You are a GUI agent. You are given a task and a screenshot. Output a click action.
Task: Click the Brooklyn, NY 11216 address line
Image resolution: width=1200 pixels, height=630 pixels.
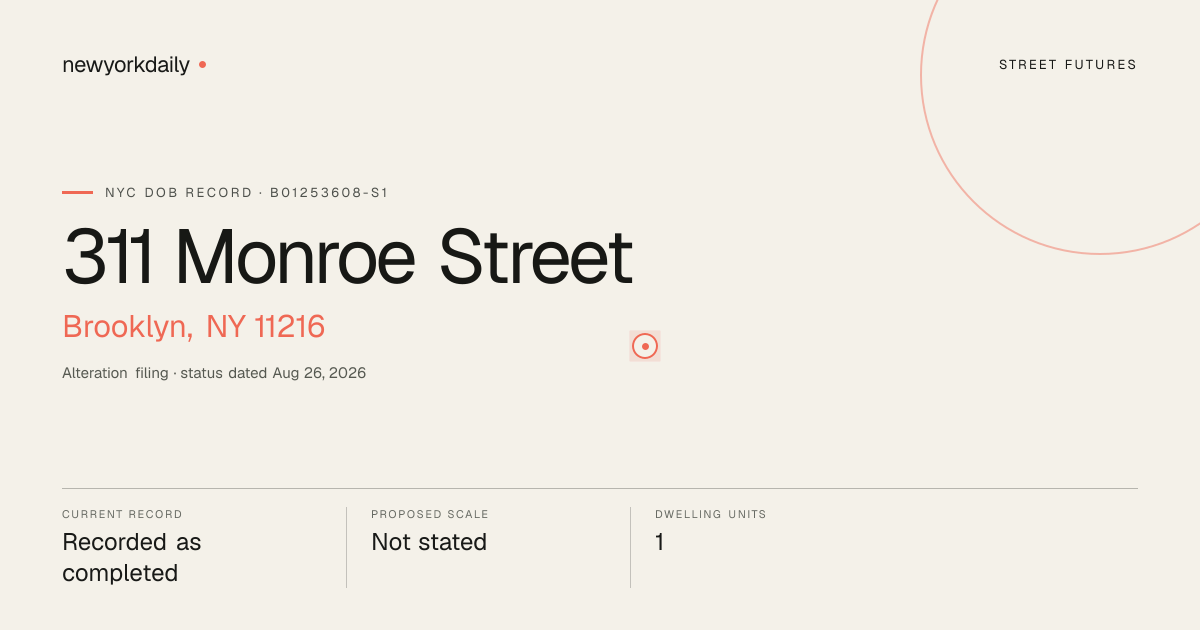click(194, 327)
